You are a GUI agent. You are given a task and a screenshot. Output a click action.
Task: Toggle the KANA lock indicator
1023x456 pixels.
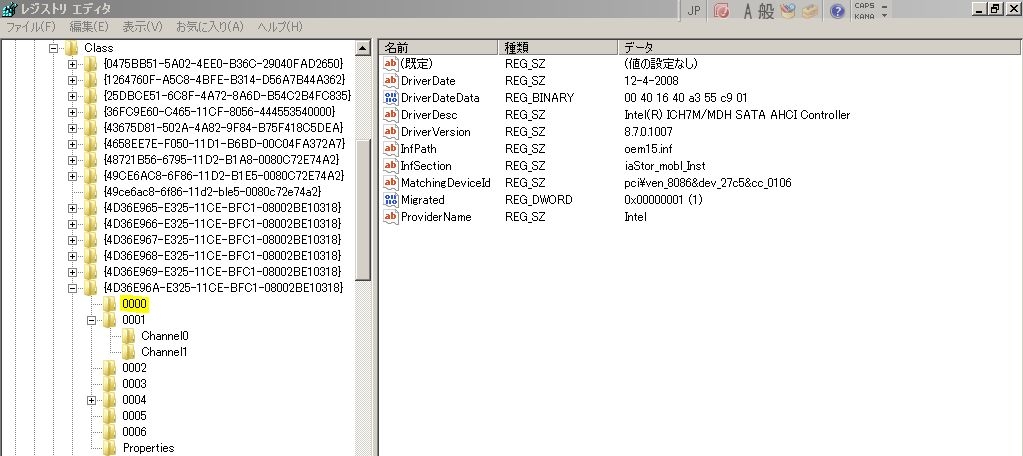point(864,16)
